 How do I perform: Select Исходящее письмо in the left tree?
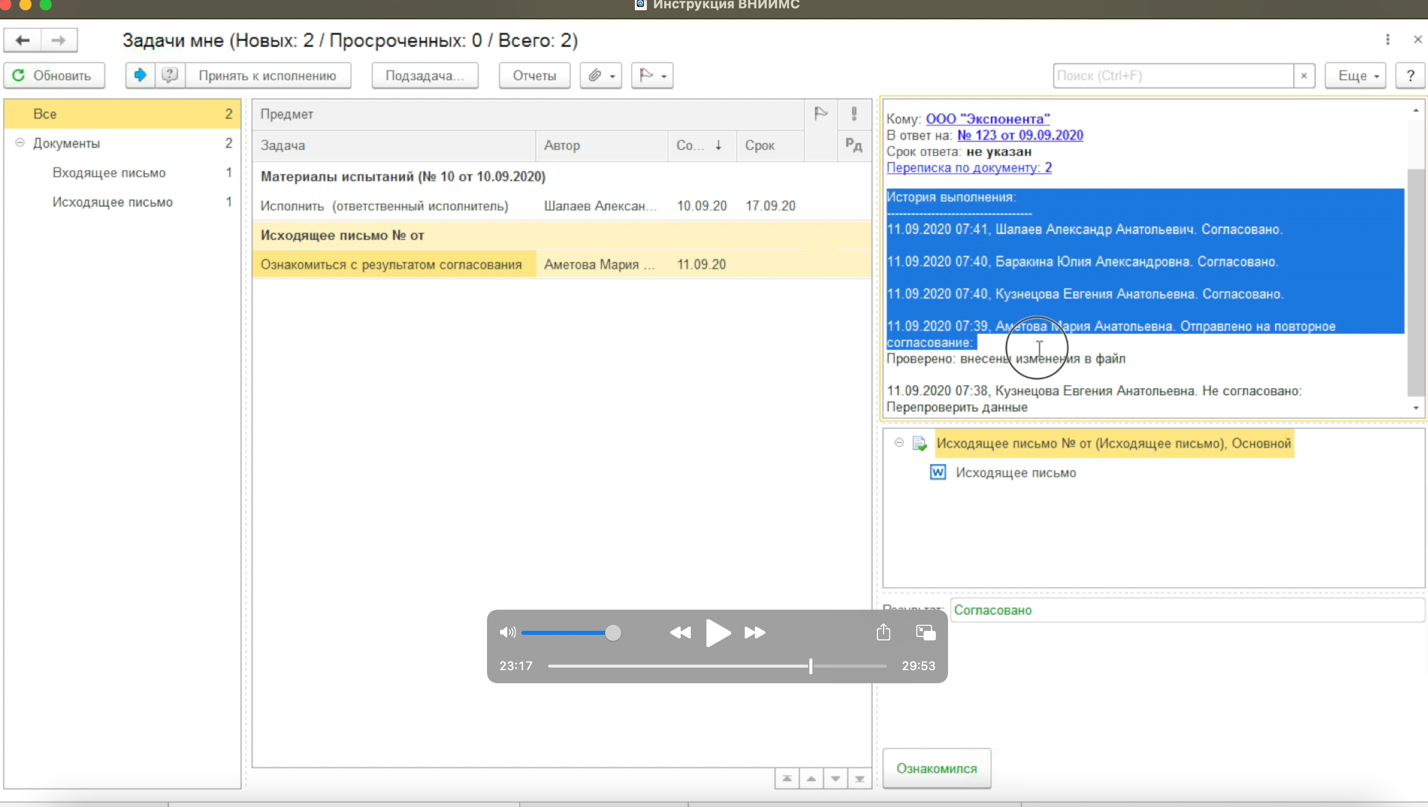pyautogui.click(x=112, y=202)
